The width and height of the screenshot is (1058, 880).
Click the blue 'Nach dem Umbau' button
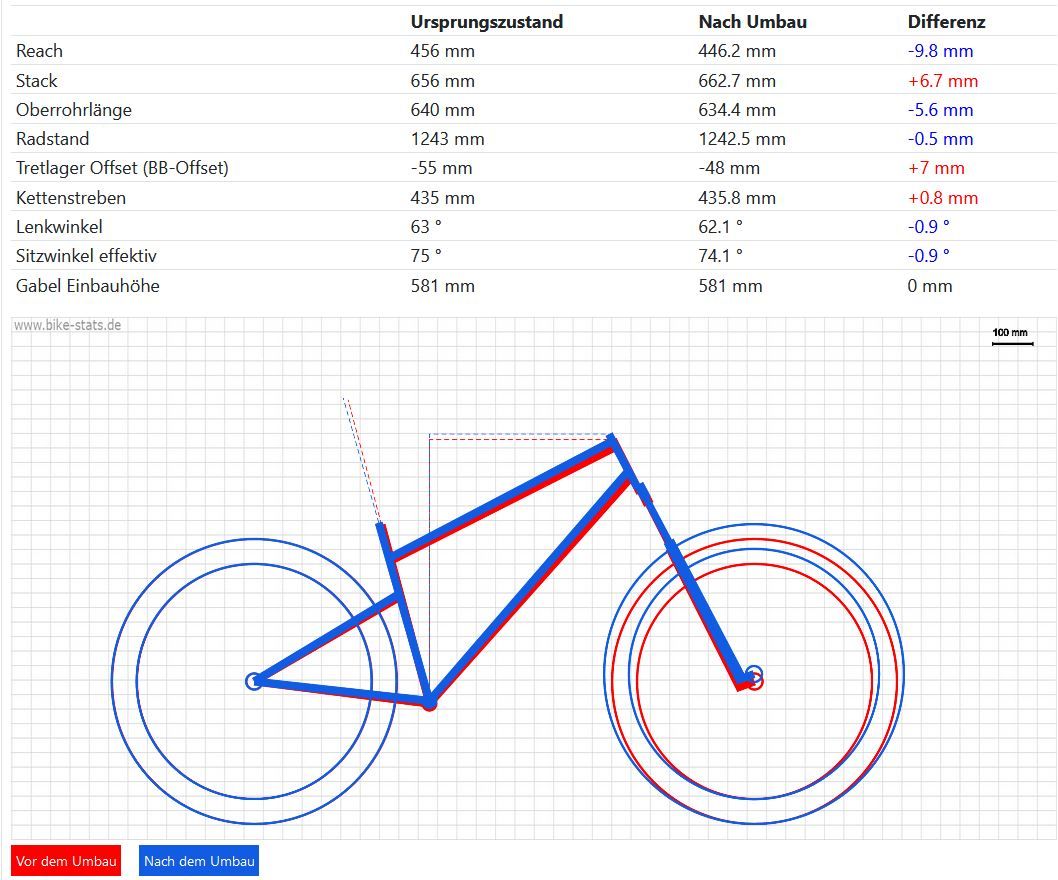click(199, 861)
